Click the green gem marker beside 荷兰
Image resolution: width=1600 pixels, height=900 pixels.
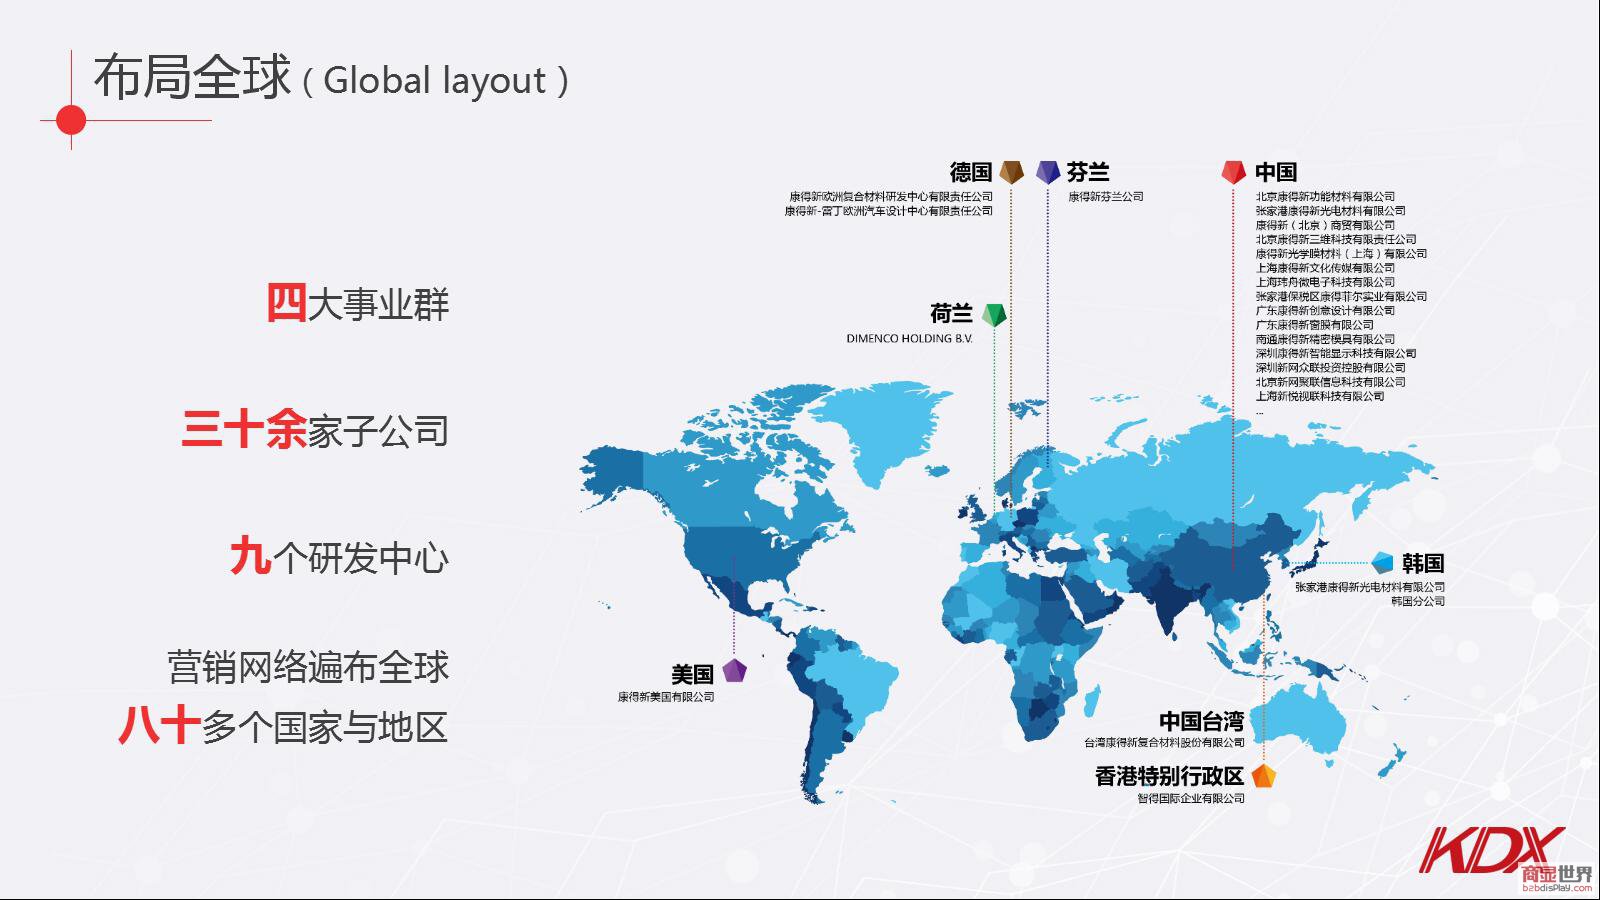[993, 314]
